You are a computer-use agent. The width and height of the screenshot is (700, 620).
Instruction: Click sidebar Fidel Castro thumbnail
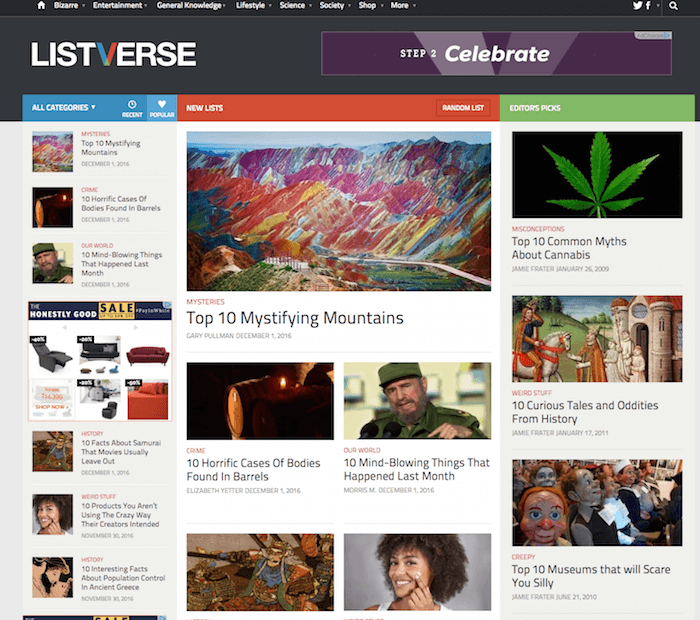coord(53,263)
